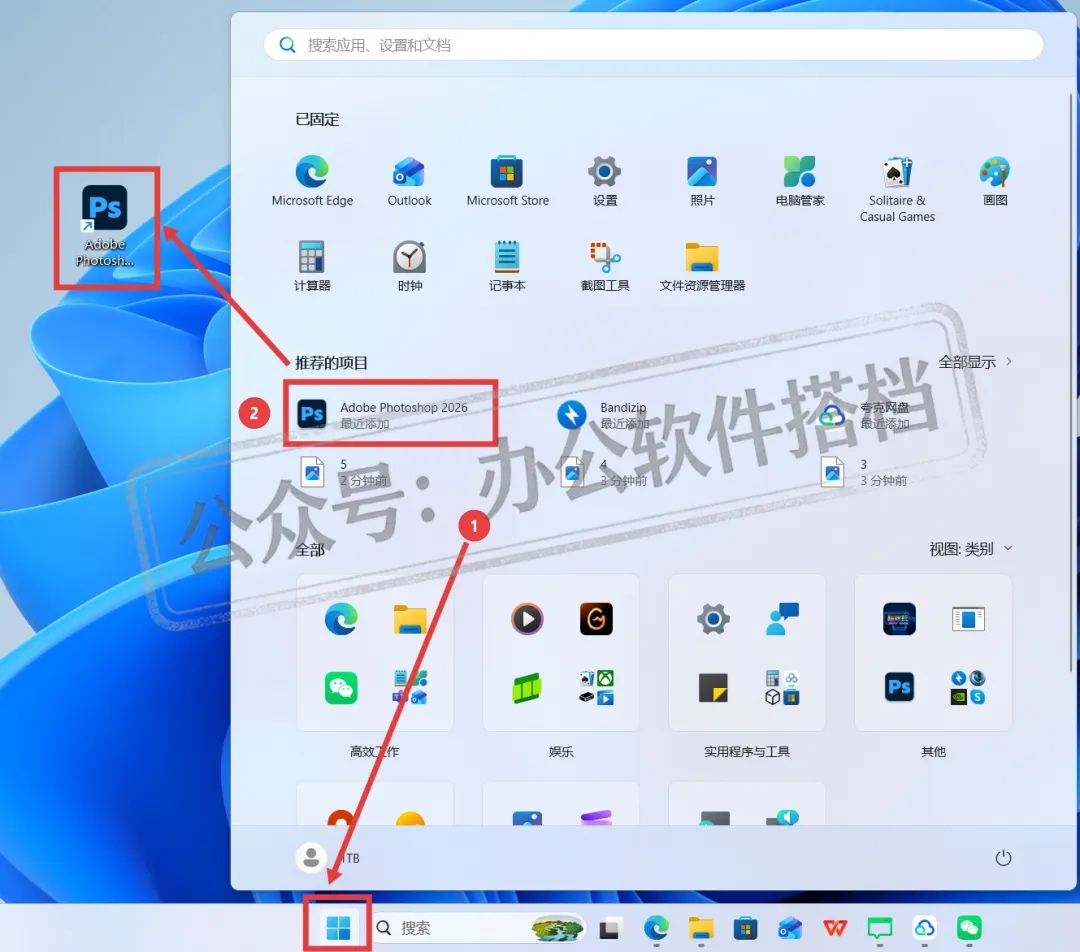Launch 电脑管家 pinned app
Screen dimensions: 1080x952
point(800,181)
